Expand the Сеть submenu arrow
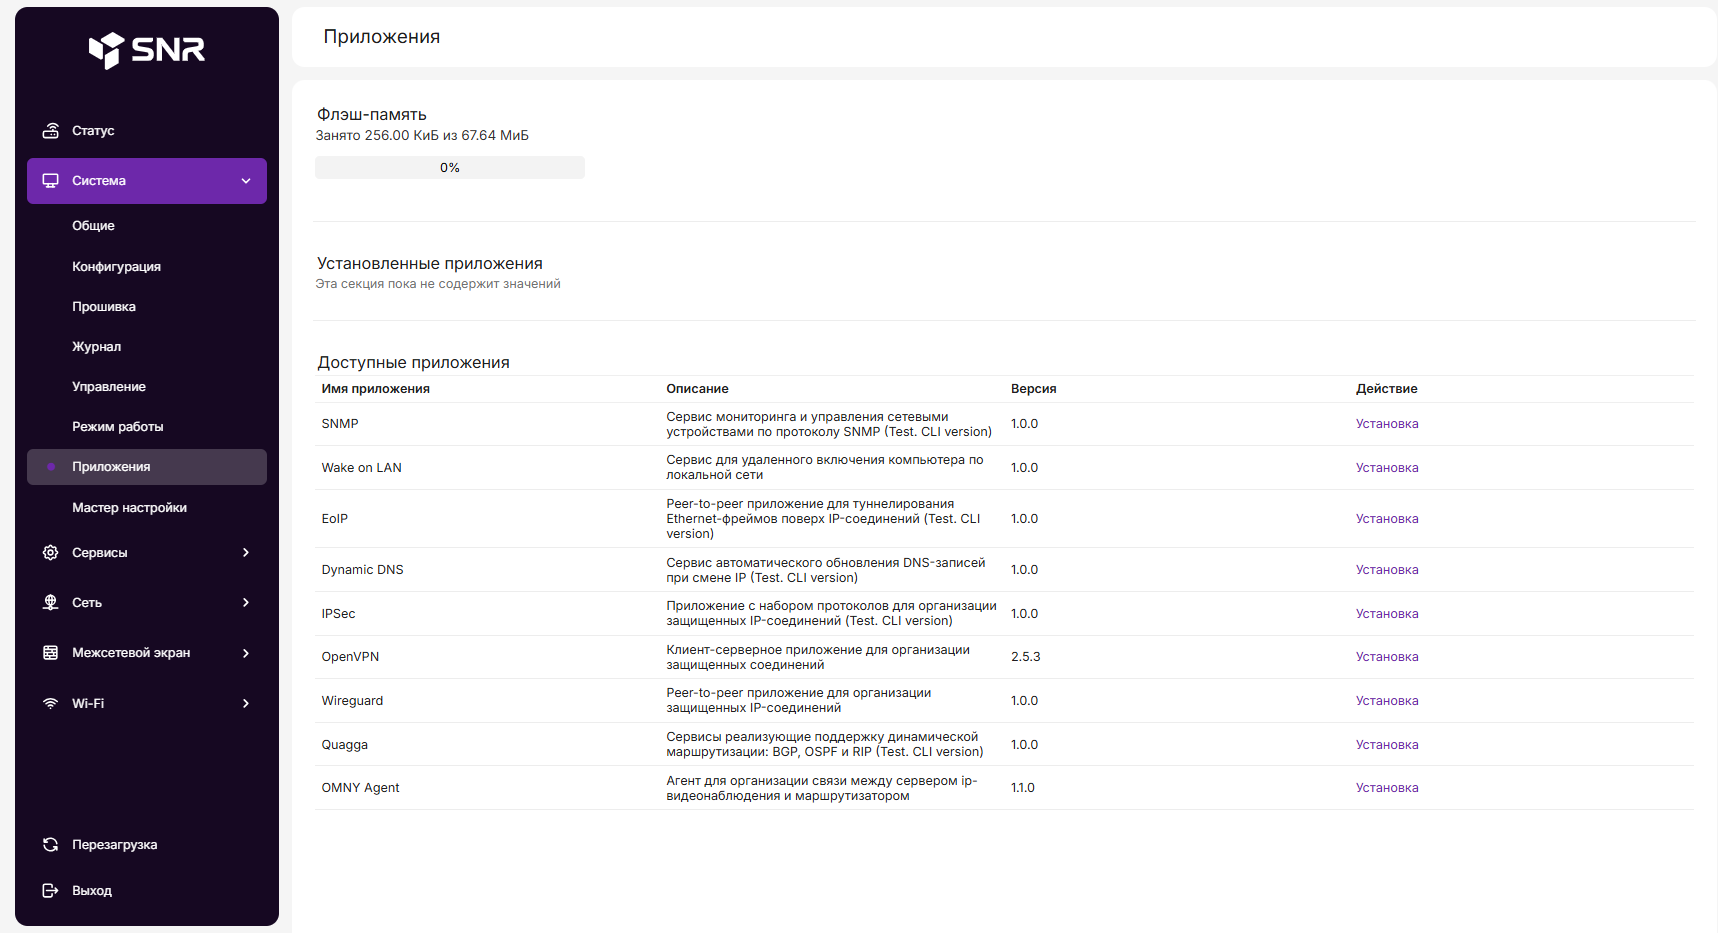 point(246,603)
